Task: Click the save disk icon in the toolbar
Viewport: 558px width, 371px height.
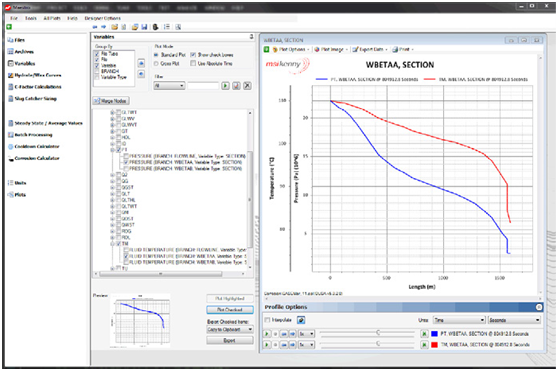Action: coord(144,27)
